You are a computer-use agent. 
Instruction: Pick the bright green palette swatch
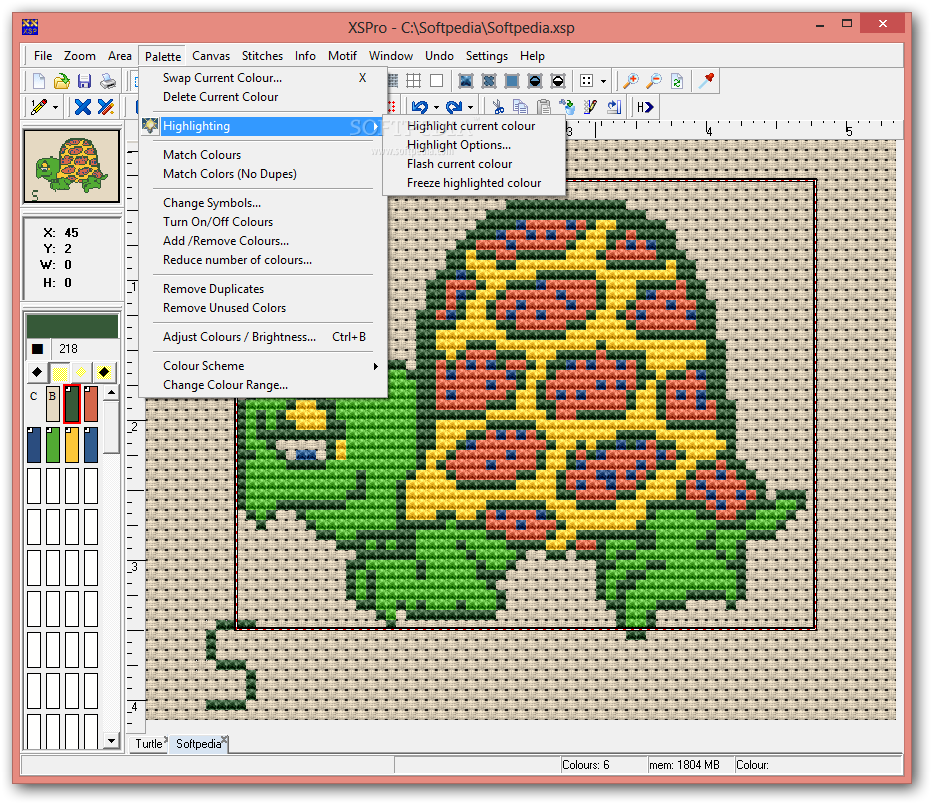pos(52,444)
